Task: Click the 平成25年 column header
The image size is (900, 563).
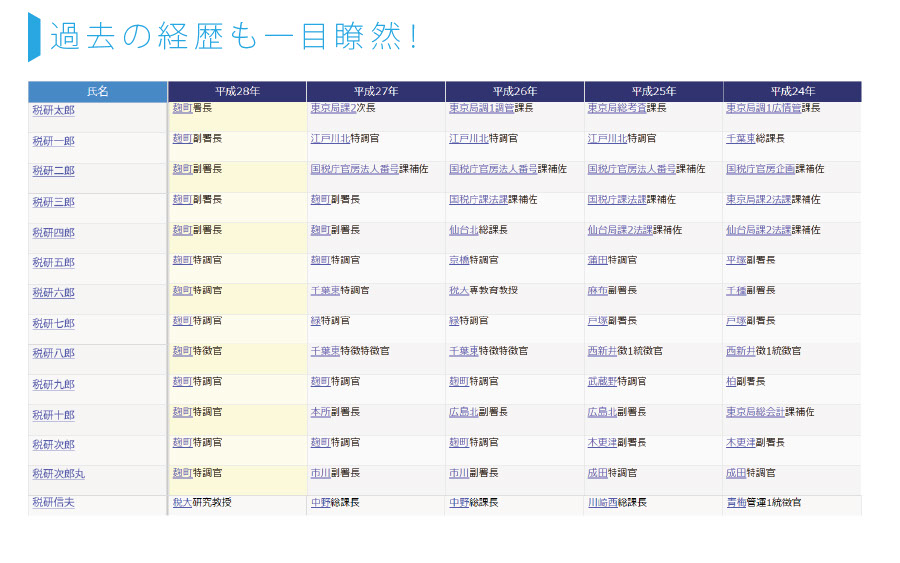Action: click(654, 91)
